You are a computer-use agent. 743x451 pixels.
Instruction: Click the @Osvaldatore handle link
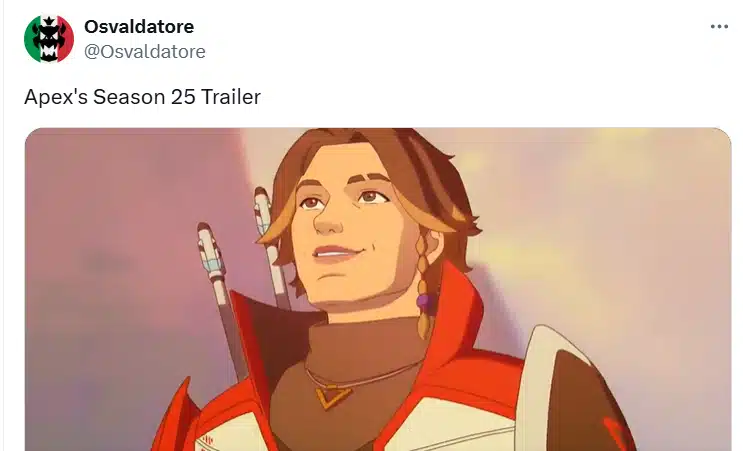(x=145, y=52)
